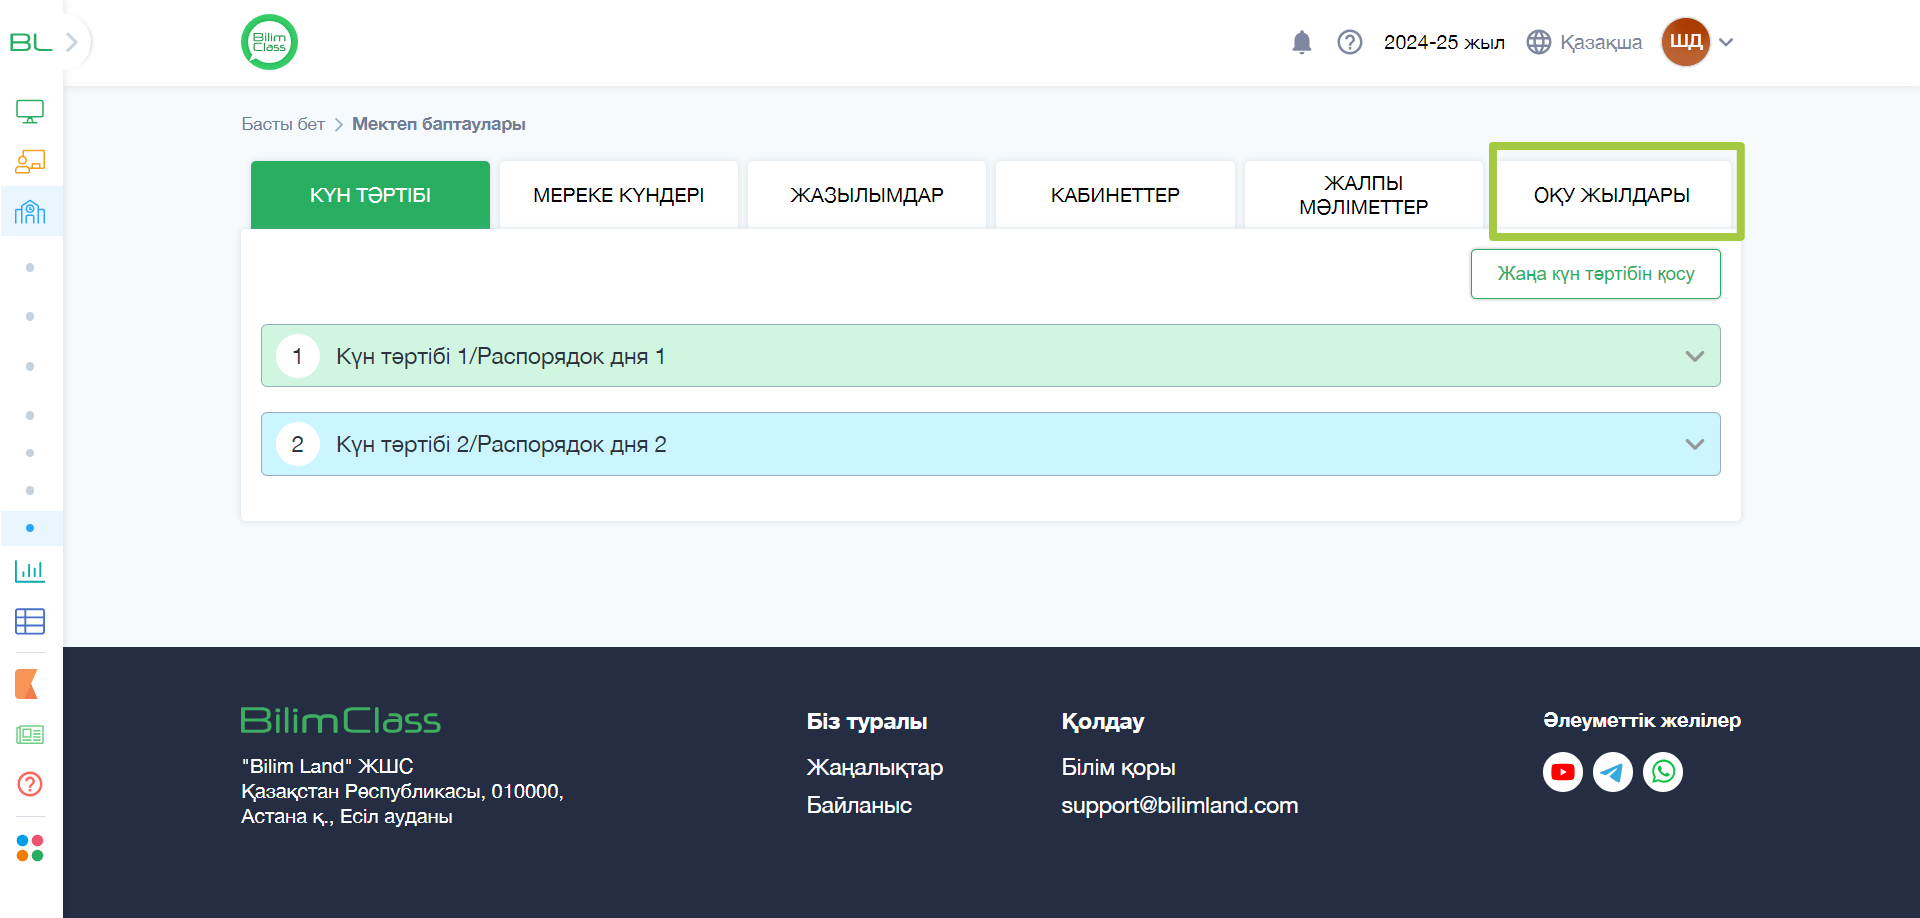Viewport: 1920px width, 918px height.
Task: Open the monitor icon in sidebar
Action: (x=30, y=112)
